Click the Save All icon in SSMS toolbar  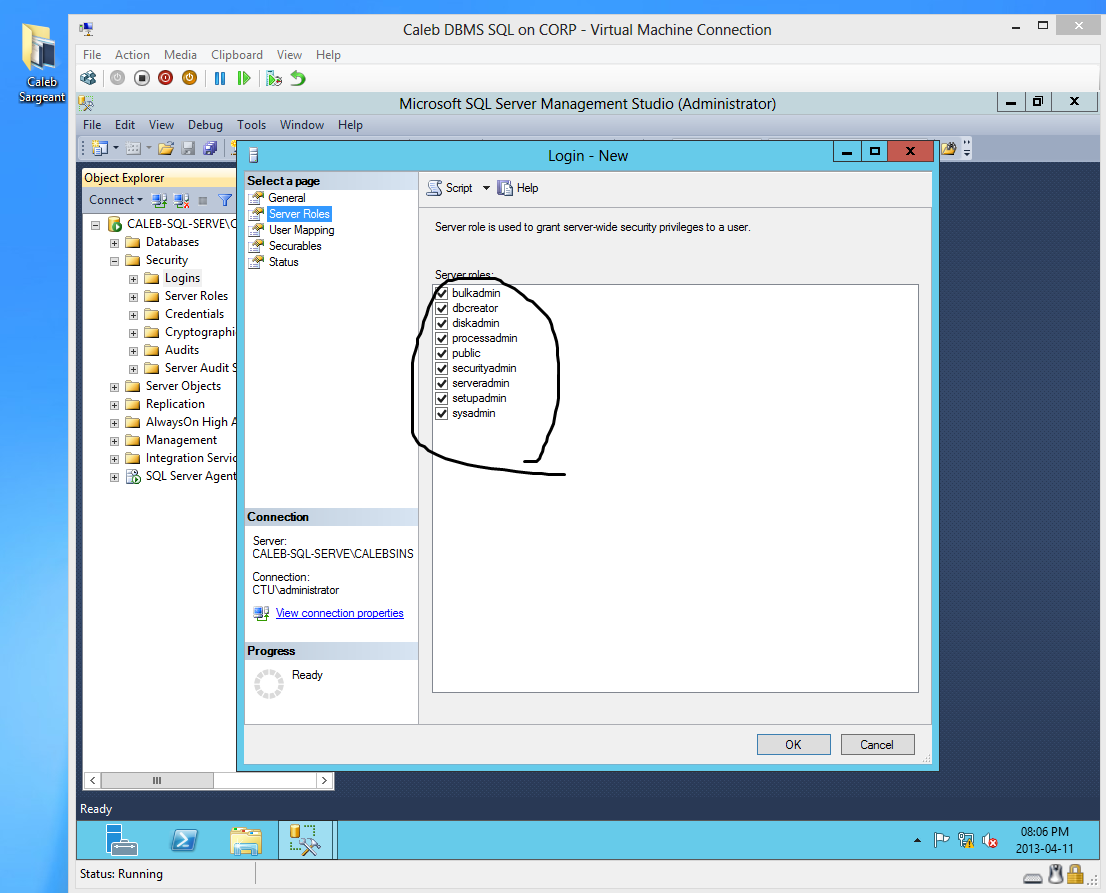(x=210, y=148)
